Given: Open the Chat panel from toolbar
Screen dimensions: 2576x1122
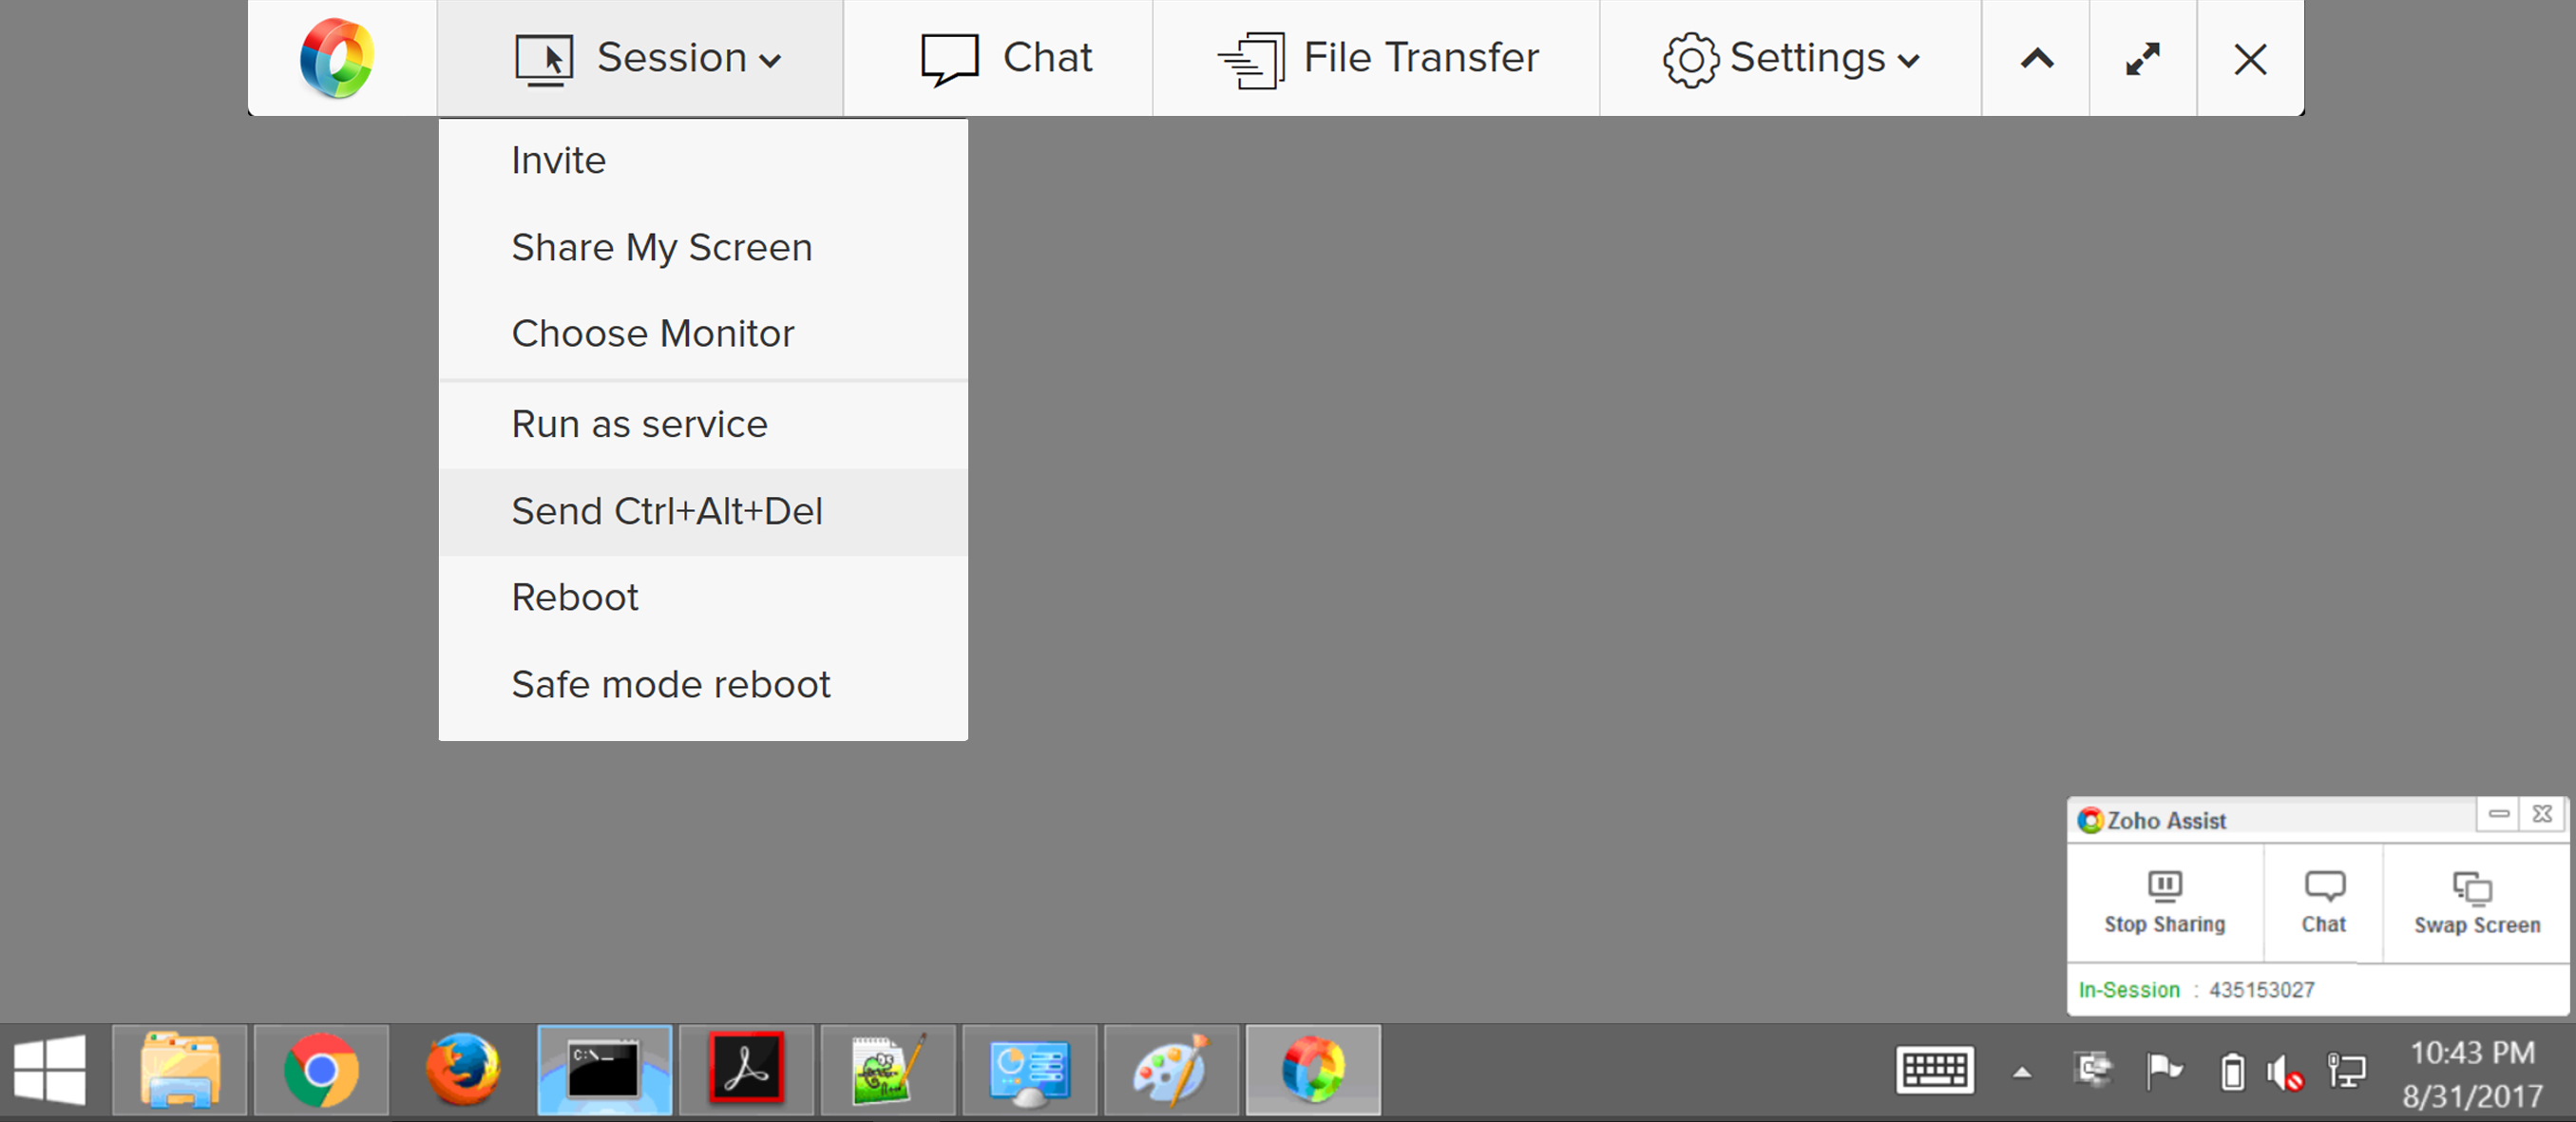Looking at the screenshot, I should (1000, 58).
